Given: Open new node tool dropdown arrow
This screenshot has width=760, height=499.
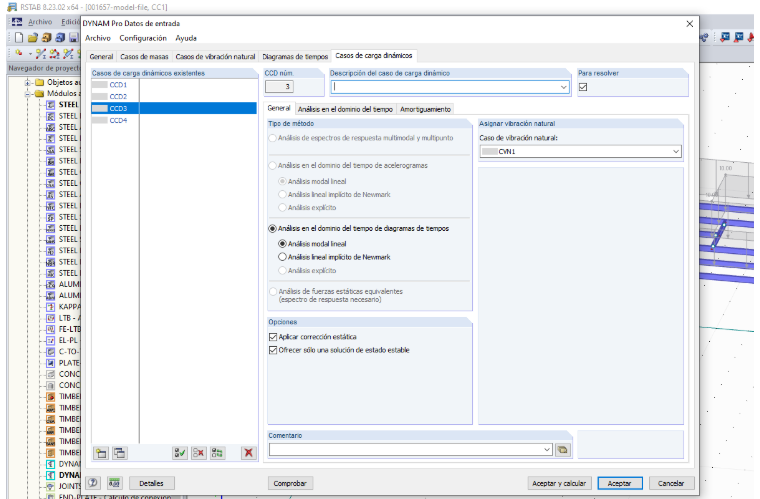Looking at the screenshot, I should click(x=30, y=54).
